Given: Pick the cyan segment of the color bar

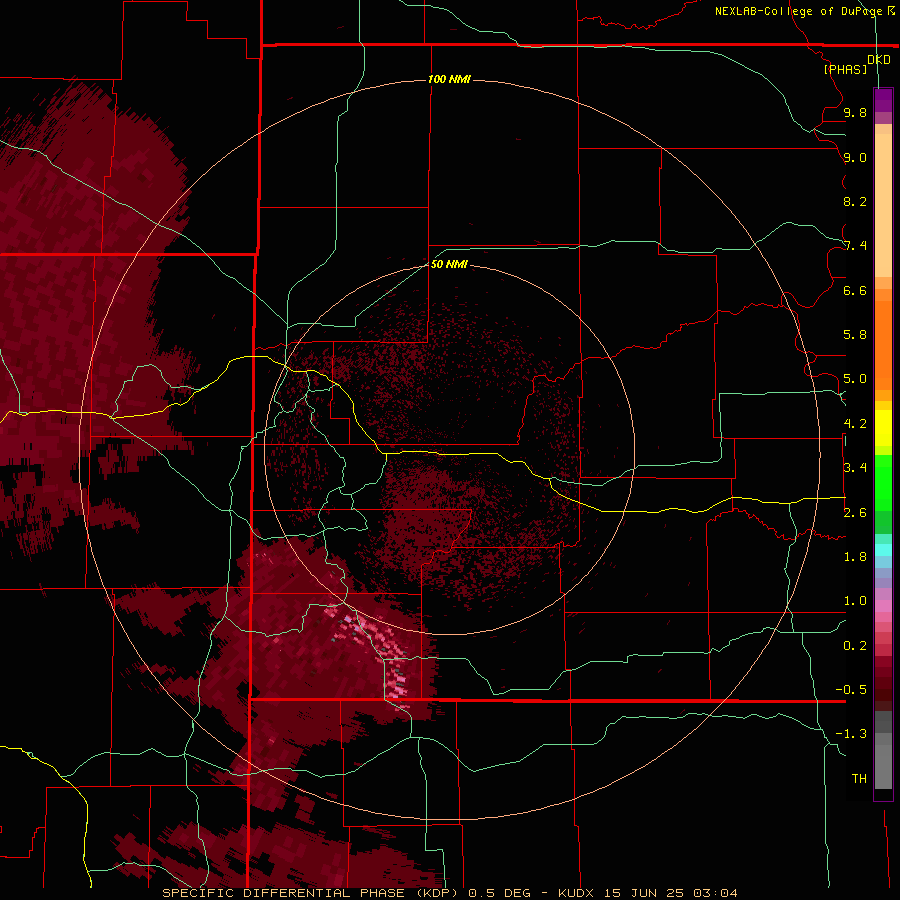Looking at the screenshot, I should [x=883, y=550].
